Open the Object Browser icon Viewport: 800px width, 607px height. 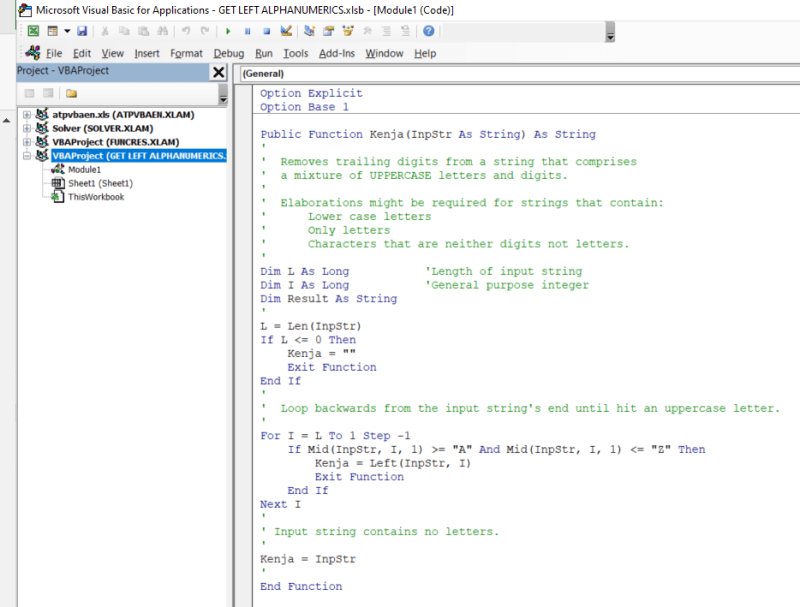click(348, 31)
